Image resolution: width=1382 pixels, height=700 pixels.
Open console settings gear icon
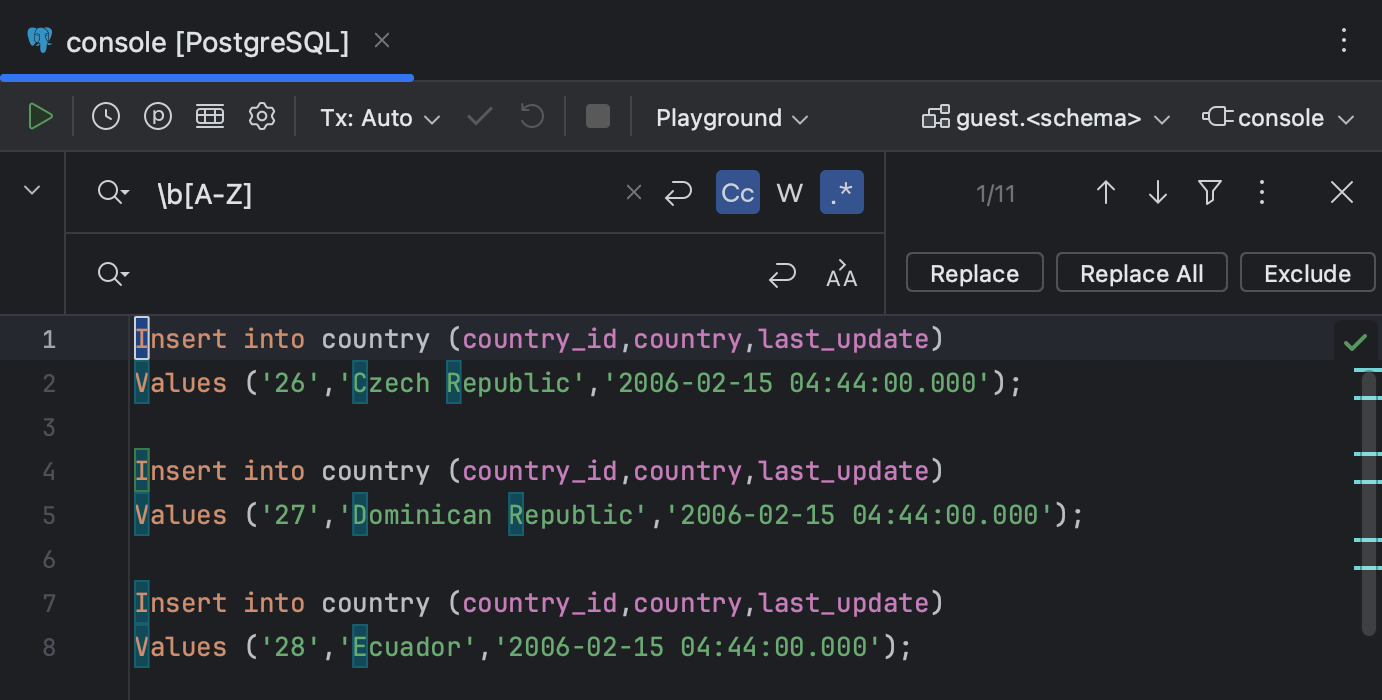coord(262,117)
